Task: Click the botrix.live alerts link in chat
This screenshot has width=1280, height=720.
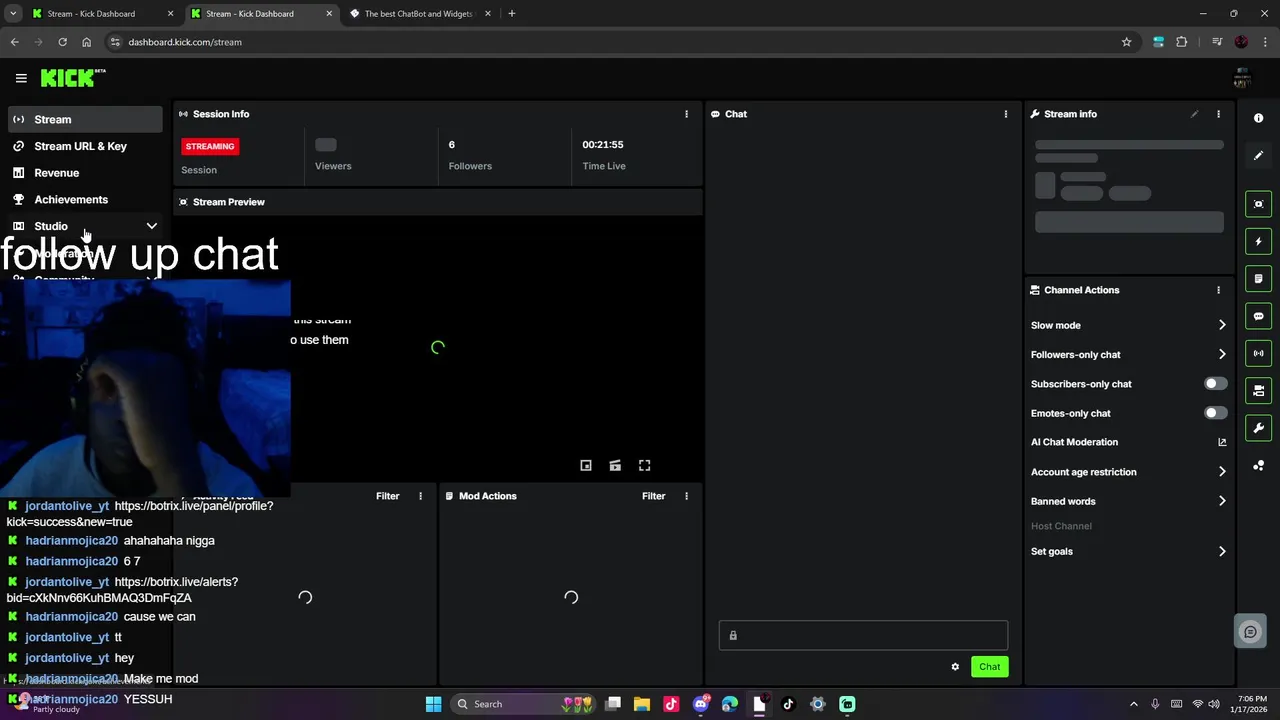Action: point(122,590)
